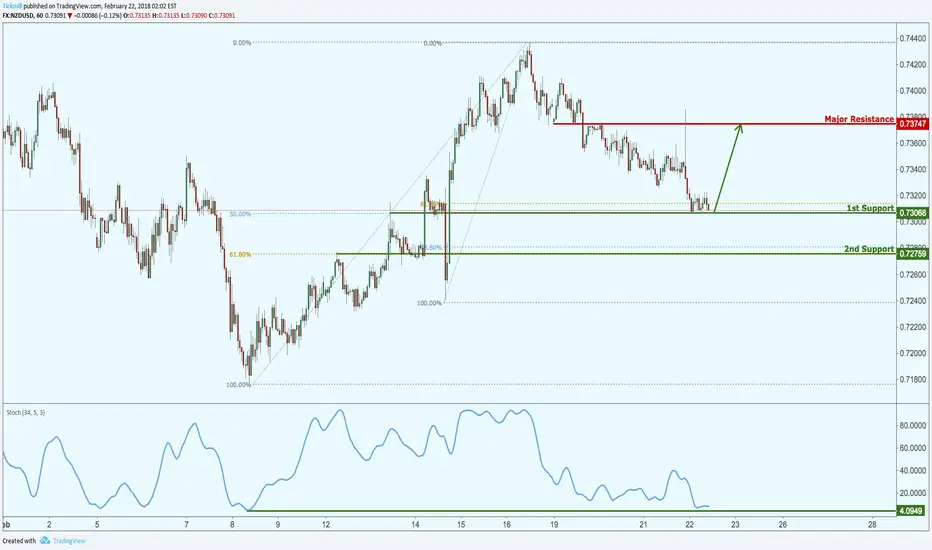Click 80.0000 on the stochastic axis

pyautogui.click(x=912, y=426)
